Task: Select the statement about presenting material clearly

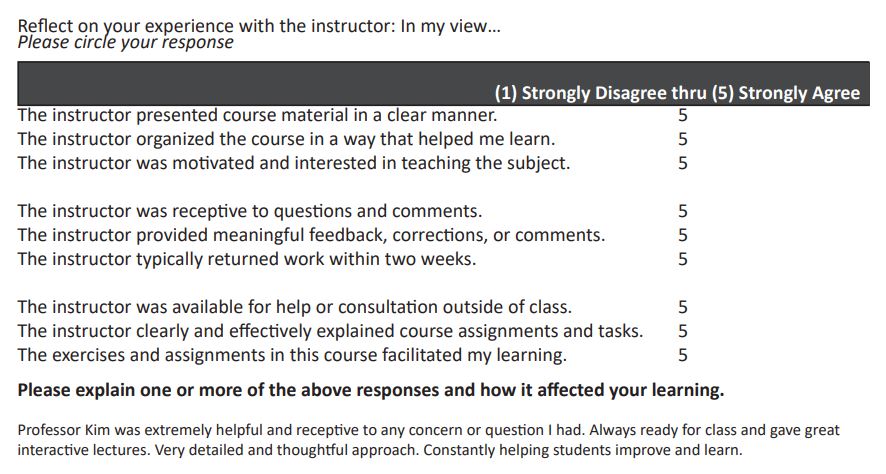Action: tap(258, 114)
